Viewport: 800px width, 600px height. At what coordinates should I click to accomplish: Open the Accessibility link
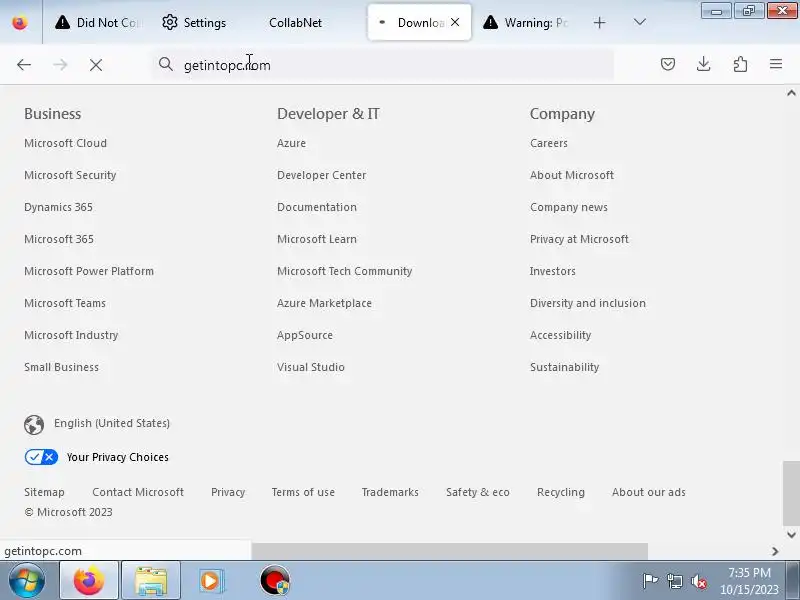coord(560,335)
